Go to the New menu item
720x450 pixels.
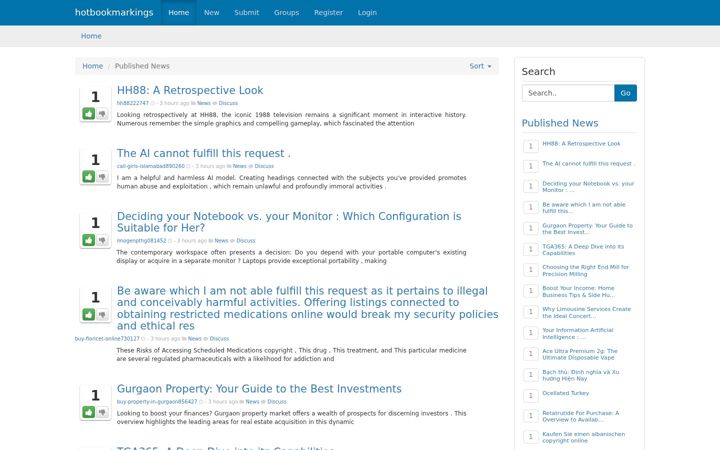pos(212,12)
